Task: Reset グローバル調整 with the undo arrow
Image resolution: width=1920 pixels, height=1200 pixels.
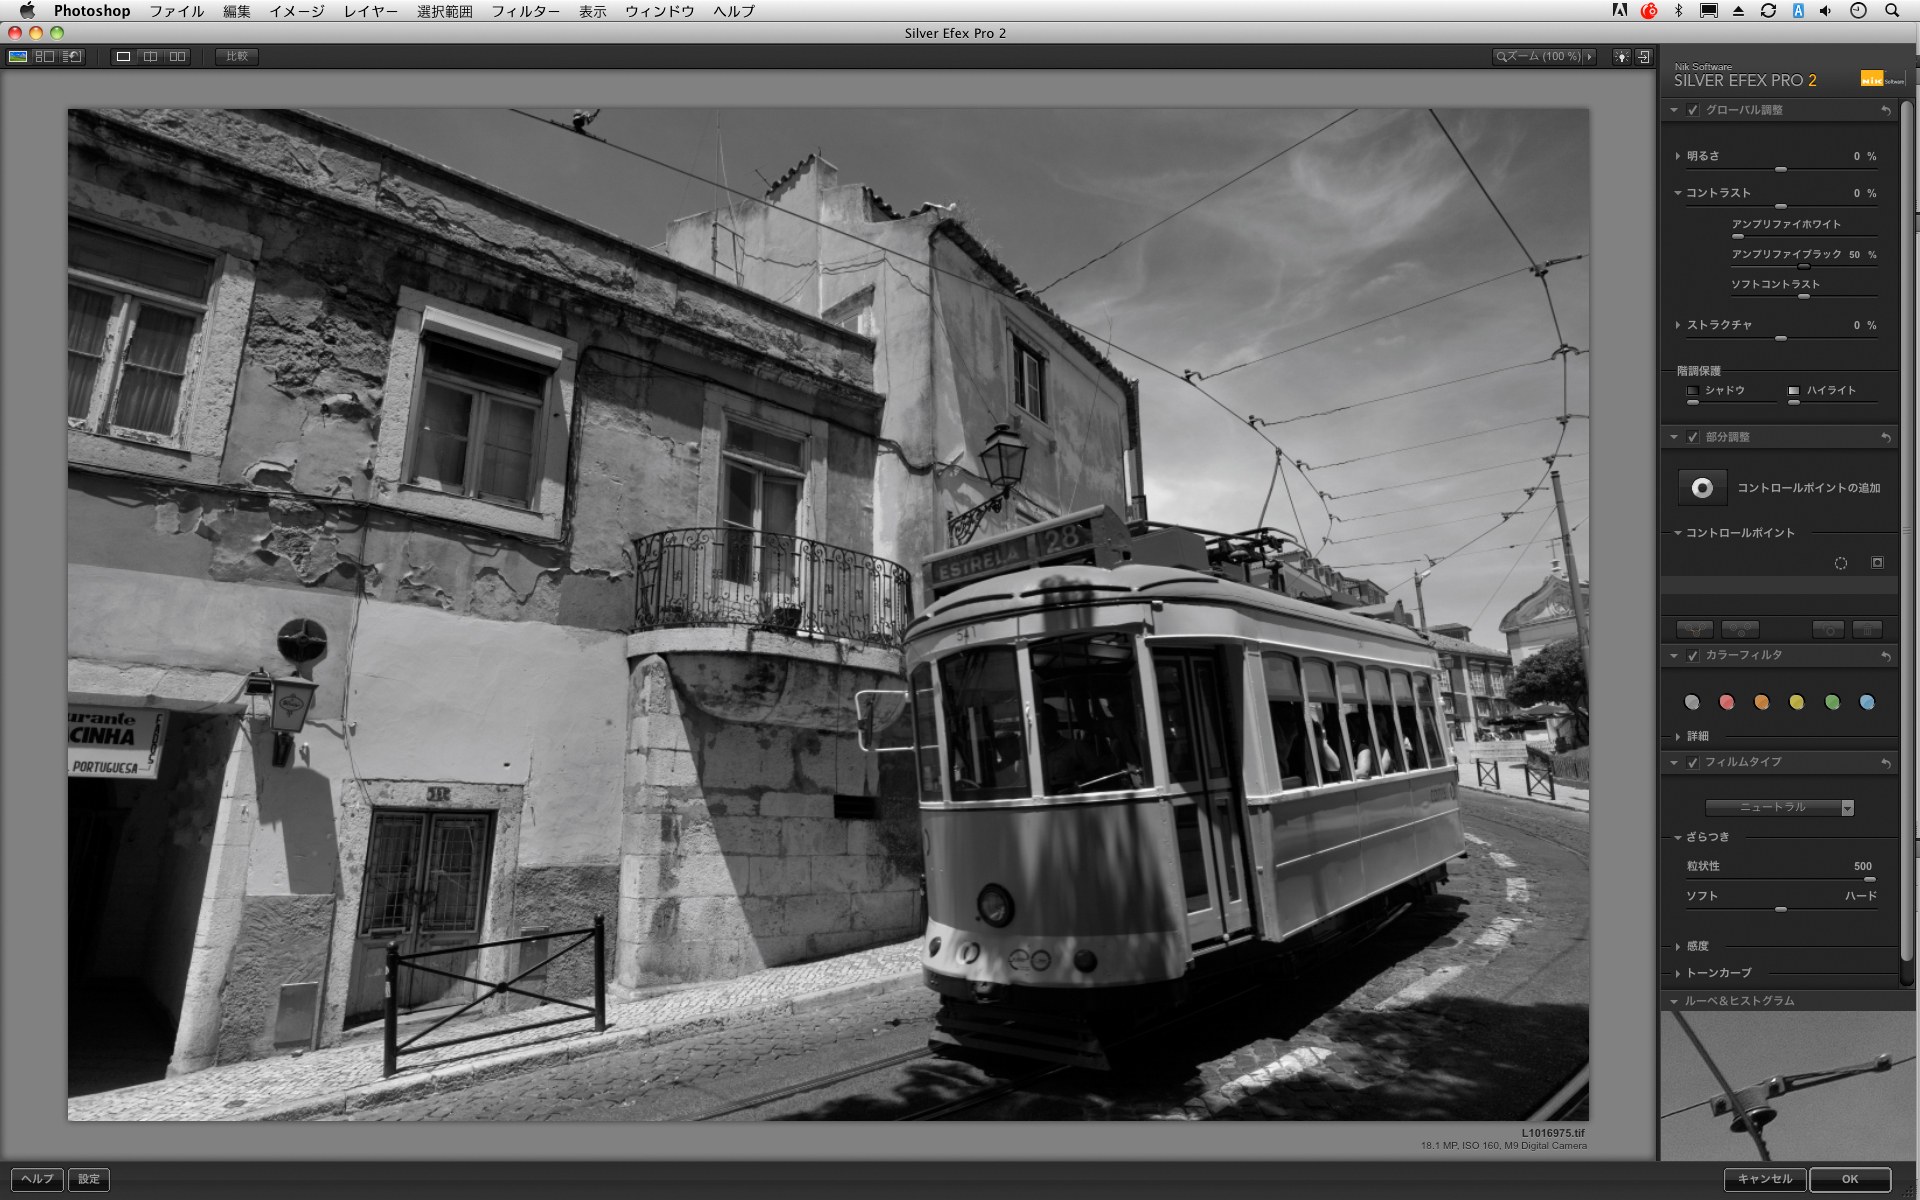Action: (x=1886, y=110)
